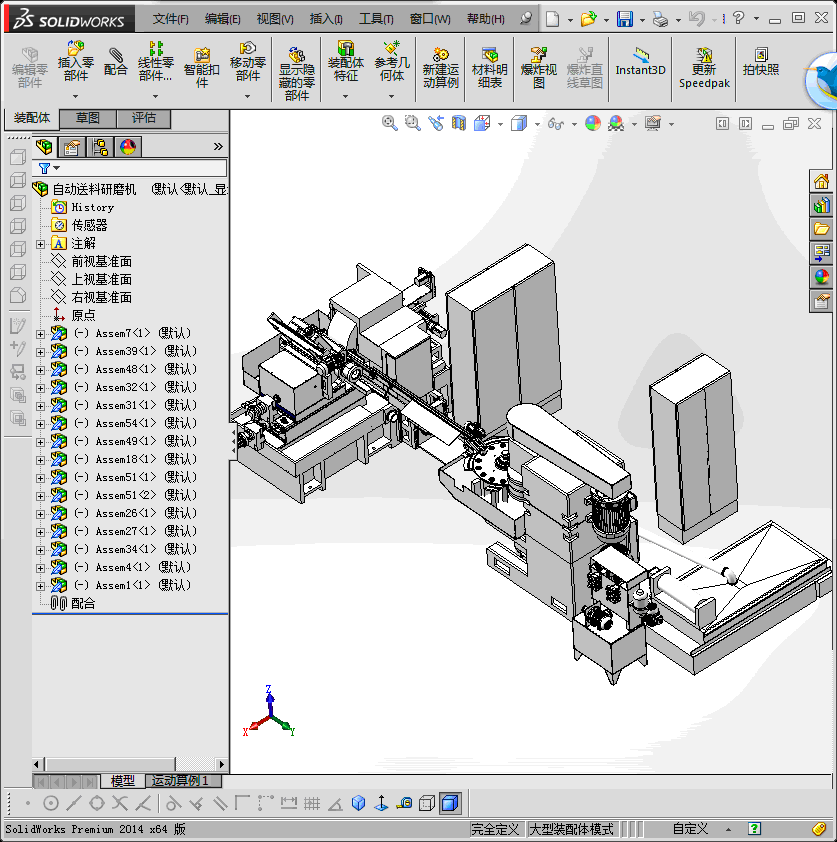Open the PropertyManager tab icon
This screenshot has height=842, width=837.
72,147
